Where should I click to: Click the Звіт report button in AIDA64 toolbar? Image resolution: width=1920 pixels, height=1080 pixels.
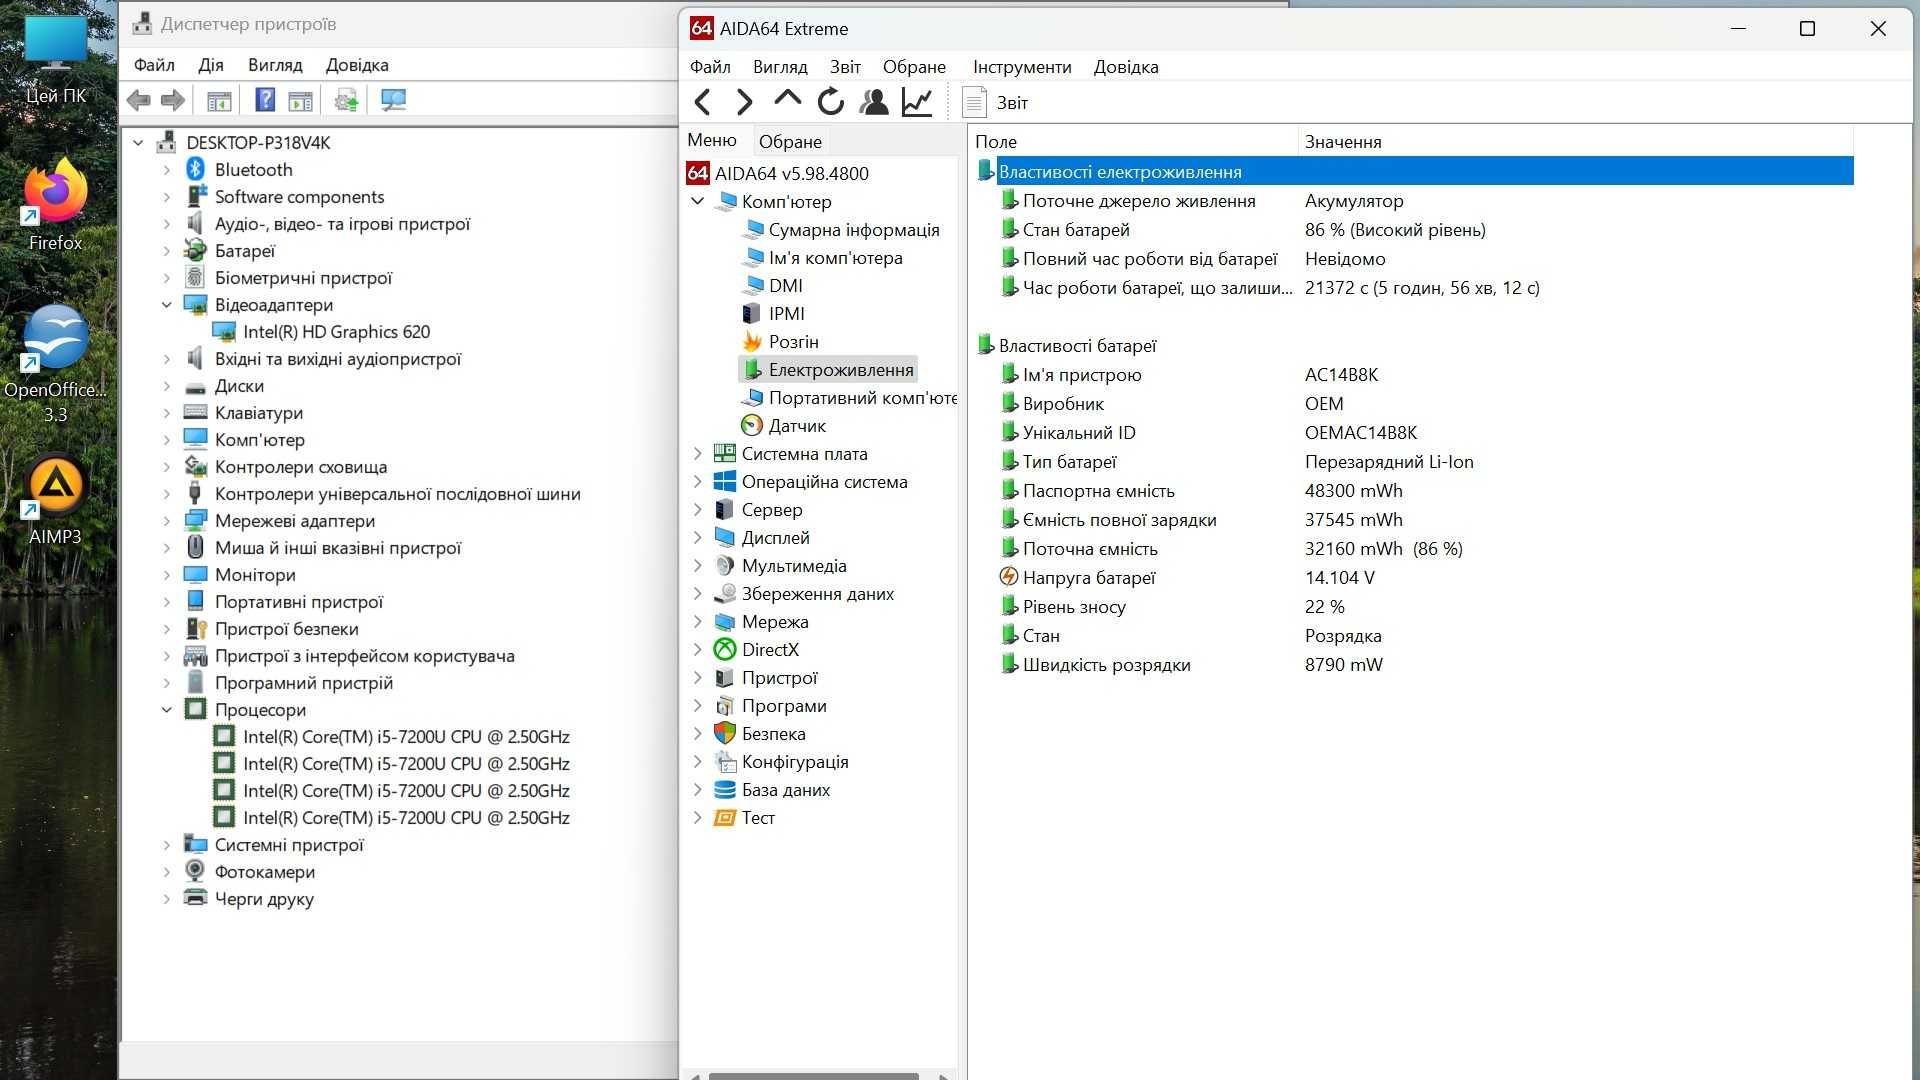[995, 102]
